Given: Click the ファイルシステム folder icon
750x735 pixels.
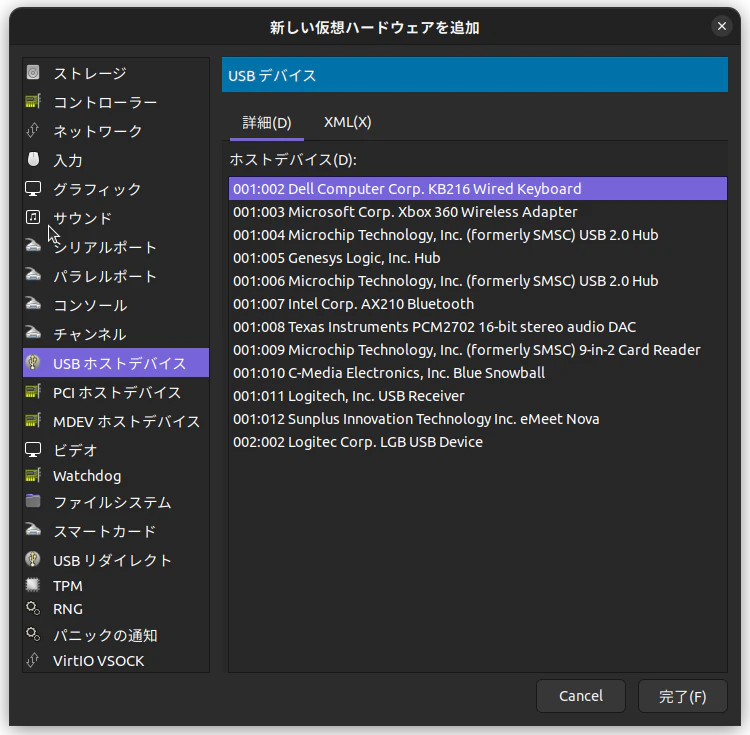Looking at the screenshot, I should [x=33, y=501].
